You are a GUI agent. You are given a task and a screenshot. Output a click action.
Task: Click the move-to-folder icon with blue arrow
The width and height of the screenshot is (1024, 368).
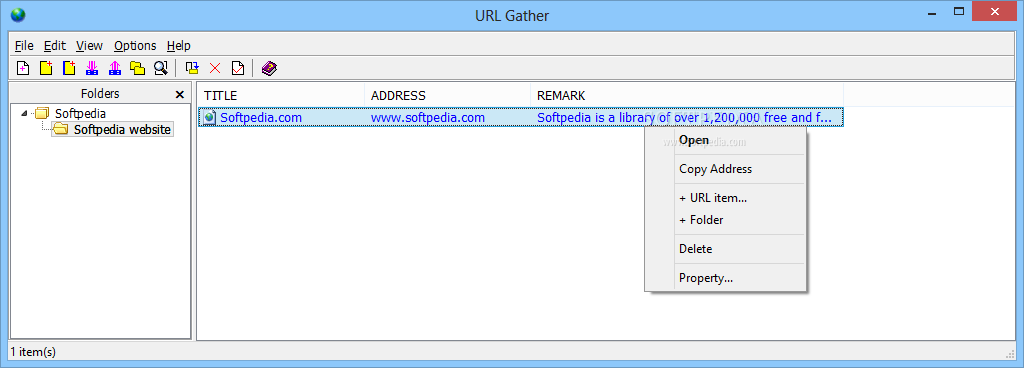192,68
